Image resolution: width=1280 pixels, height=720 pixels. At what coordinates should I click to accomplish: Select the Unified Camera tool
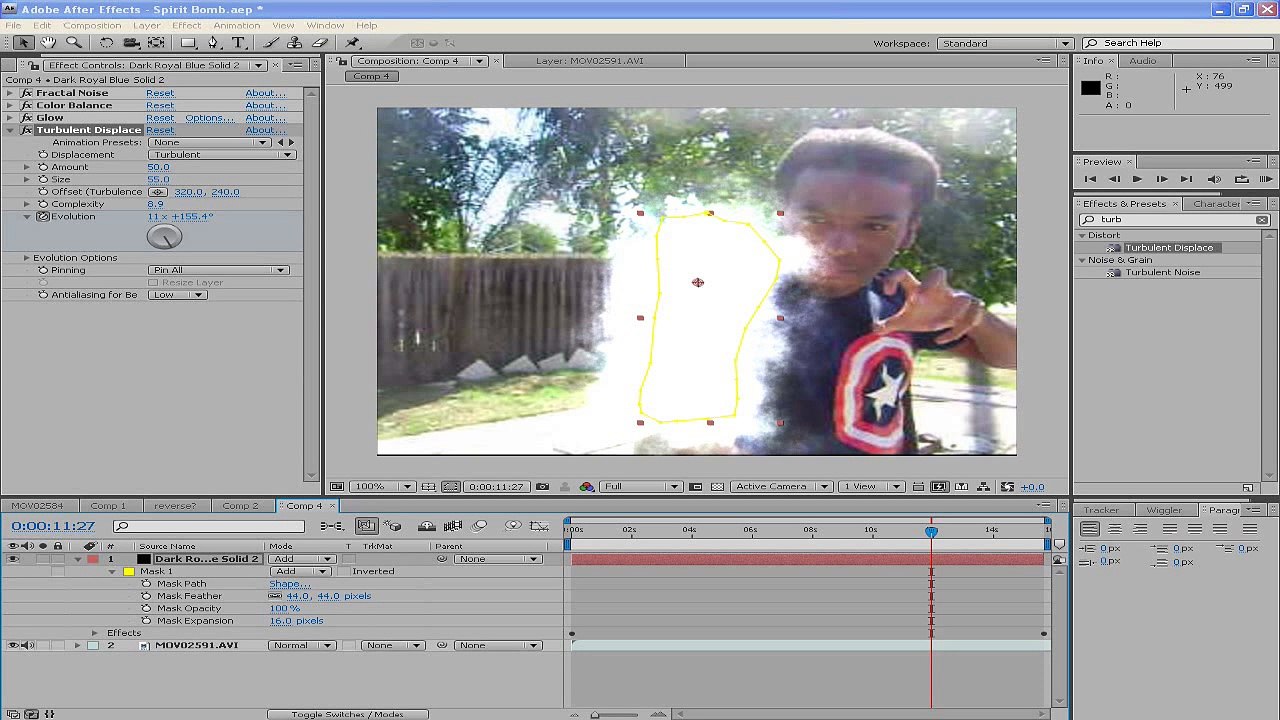pos(131,43)
